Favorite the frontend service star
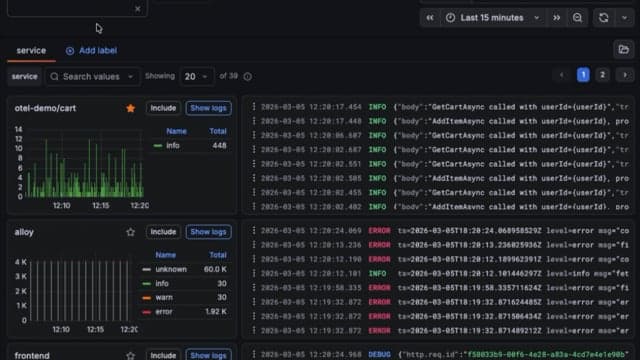Image resolution: width=640 pixels, height=360 pixels. (130, 356)
